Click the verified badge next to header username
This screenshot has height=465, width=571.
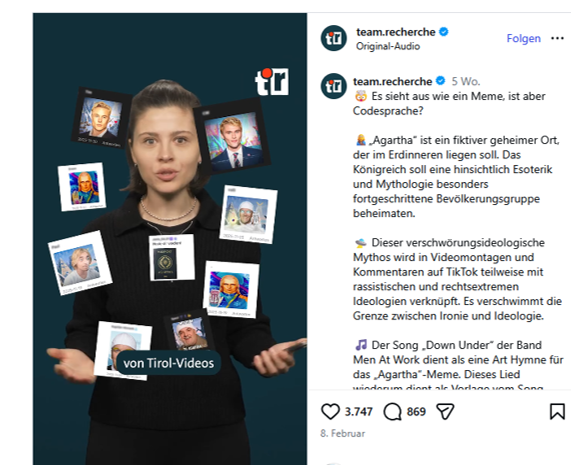444,32
